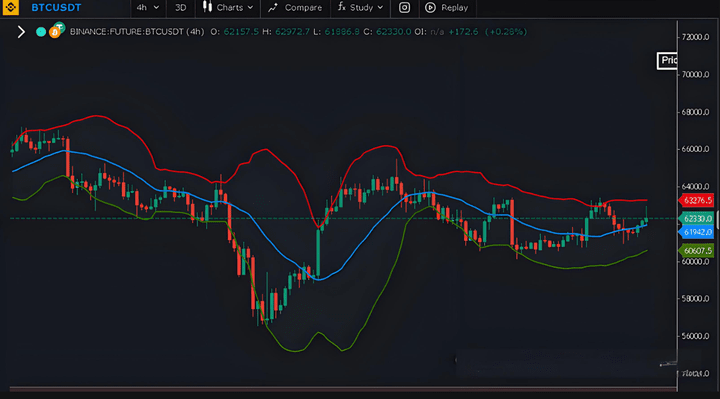Toggle the 3D view button
Image resolution: width=720 pixels, height=399 pixels.
pyautogui.click(x=180, y=7)
